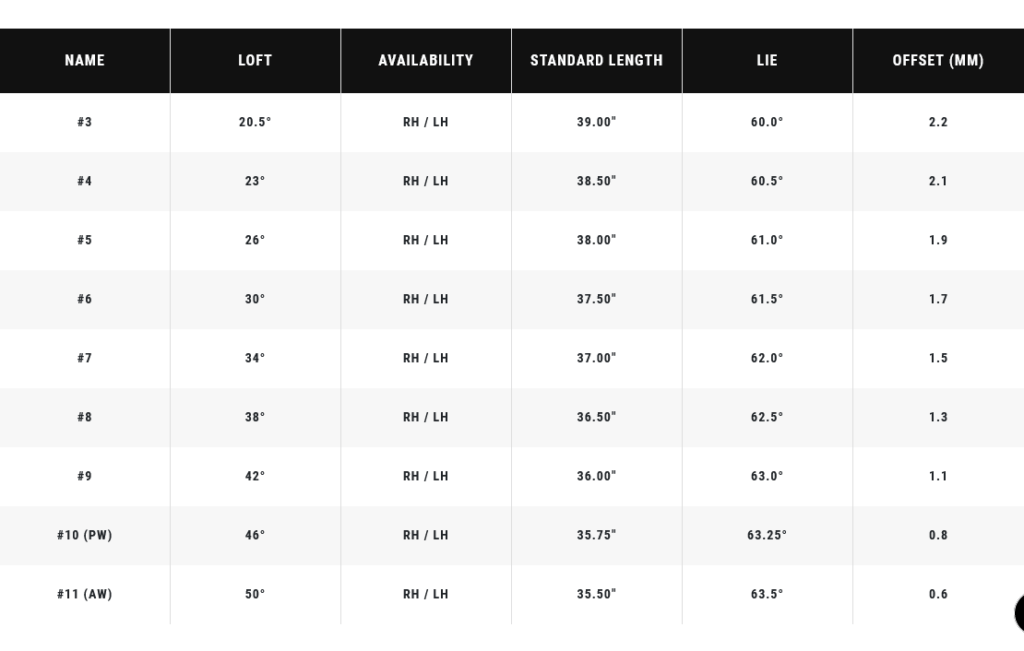Click the LIE column header

click(x=767, y=61)
